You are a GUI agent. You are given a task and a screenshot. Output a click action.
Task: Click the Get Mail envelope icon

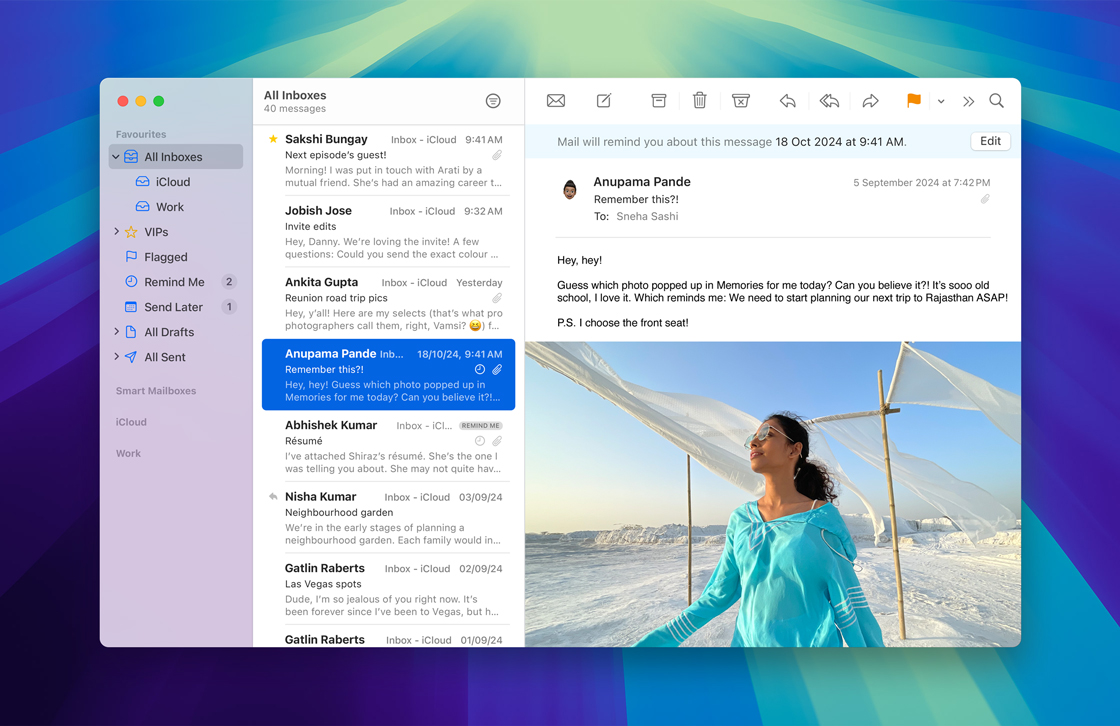point(556,101)
